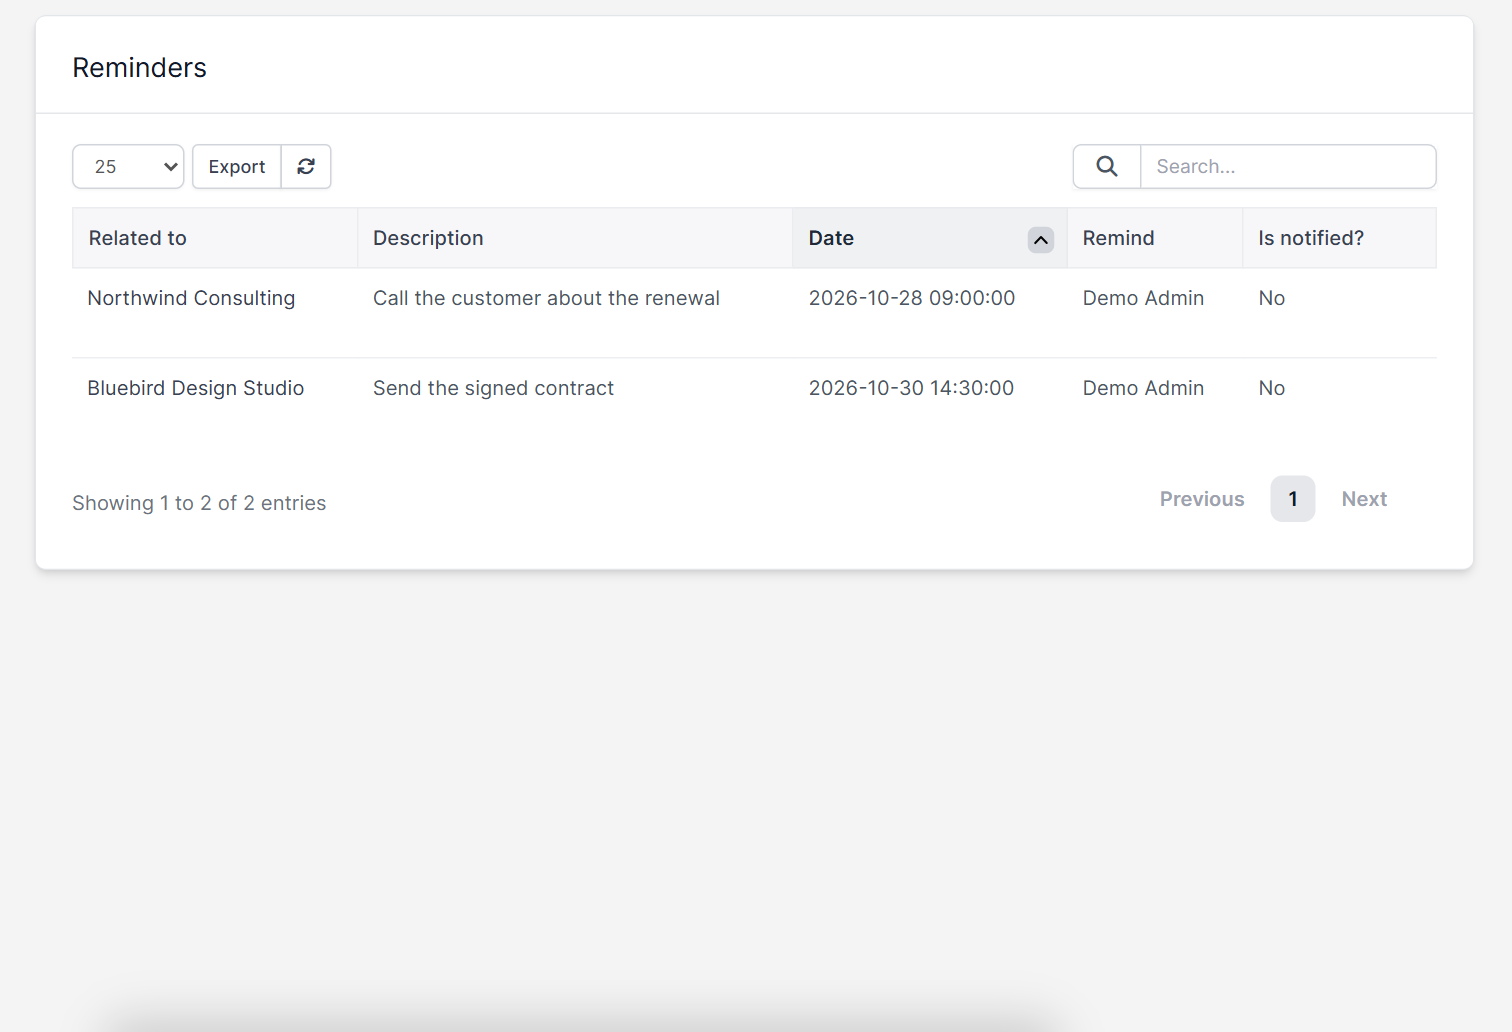Sort by the Description column header

point(575,238)
